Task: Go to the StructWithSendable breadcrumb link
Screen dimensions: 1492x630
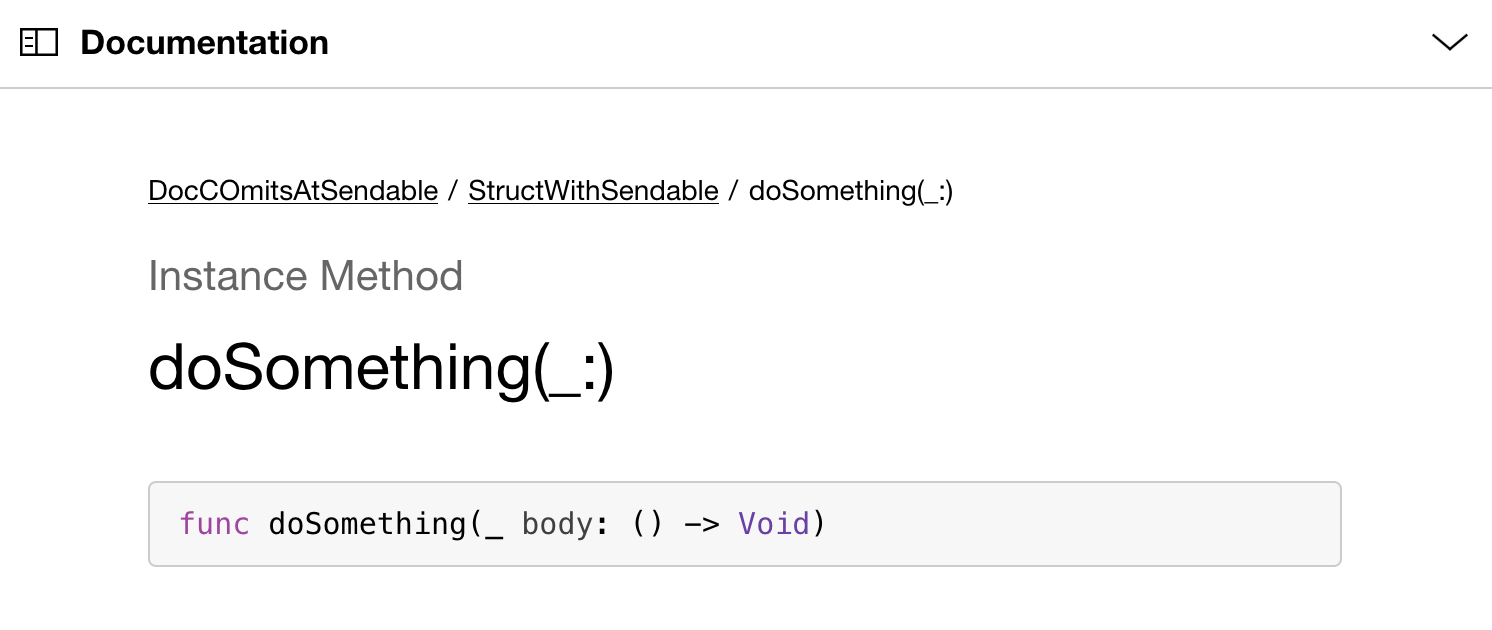Action: tap(593, 190)
